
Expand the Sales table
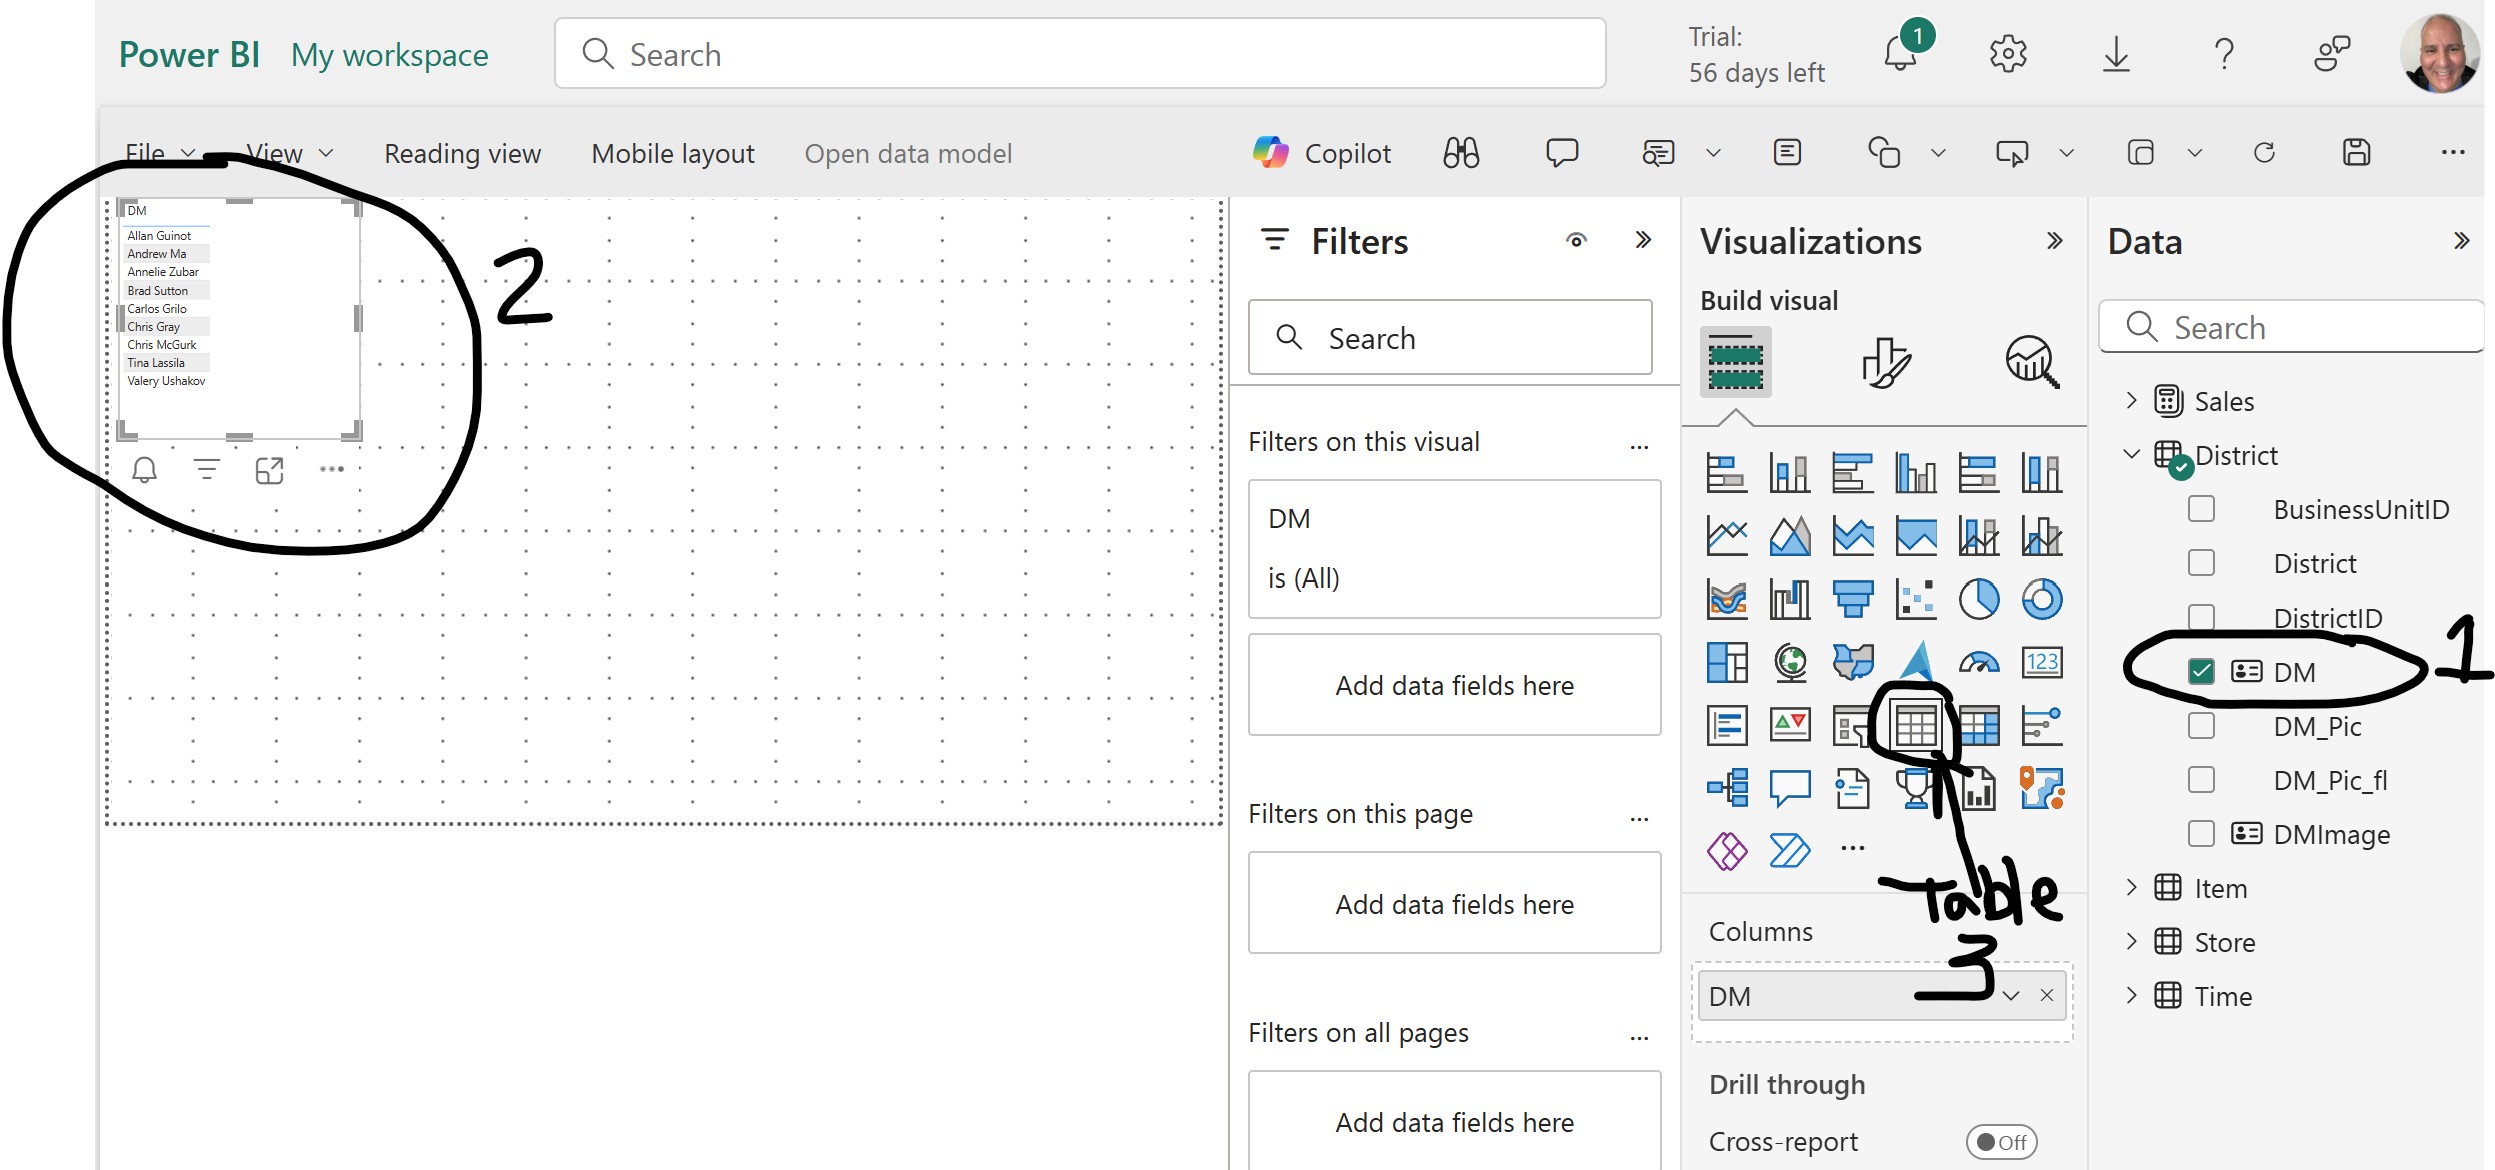[2131, 401]
